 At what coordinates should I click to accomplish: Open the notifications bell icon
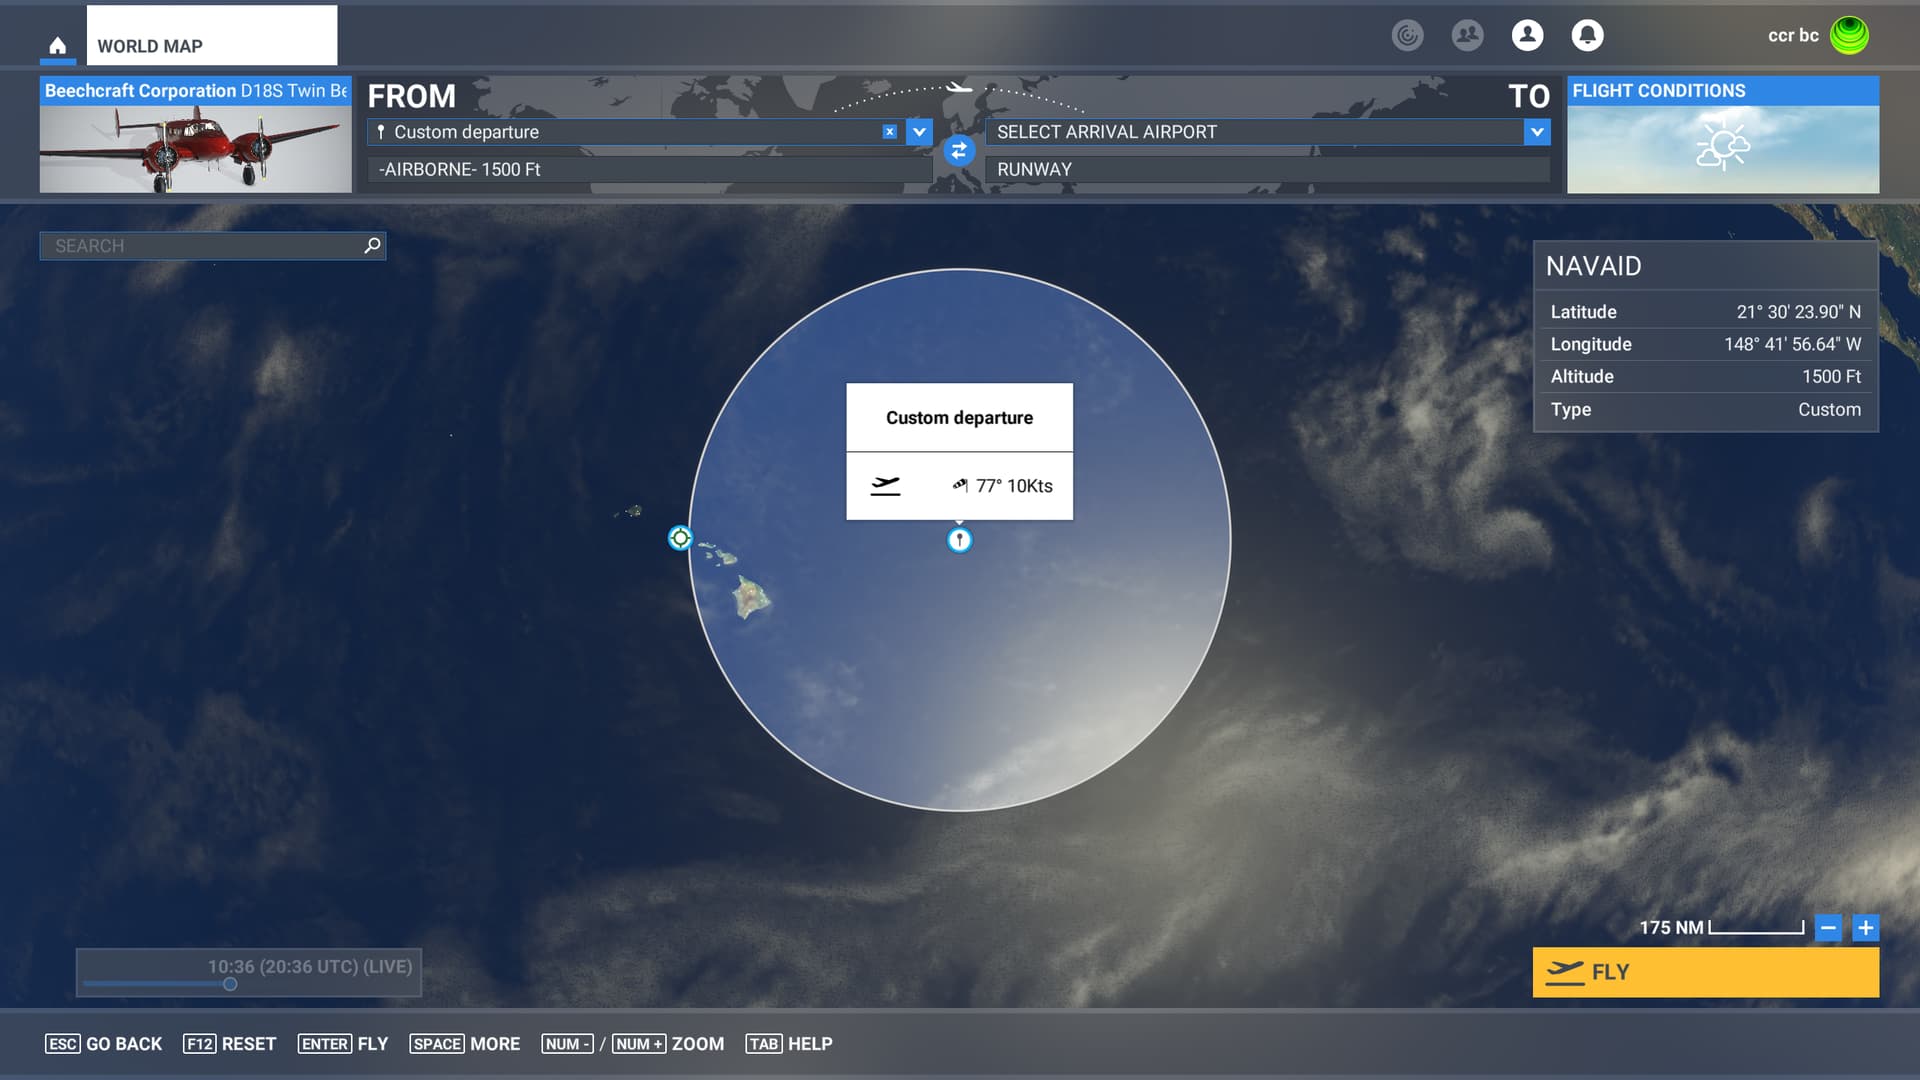(1587, 35)
